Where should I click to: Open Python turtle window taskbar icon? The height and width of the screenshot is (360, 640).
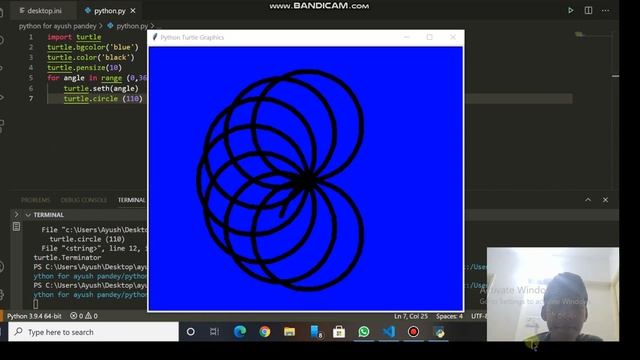(439, 332)
